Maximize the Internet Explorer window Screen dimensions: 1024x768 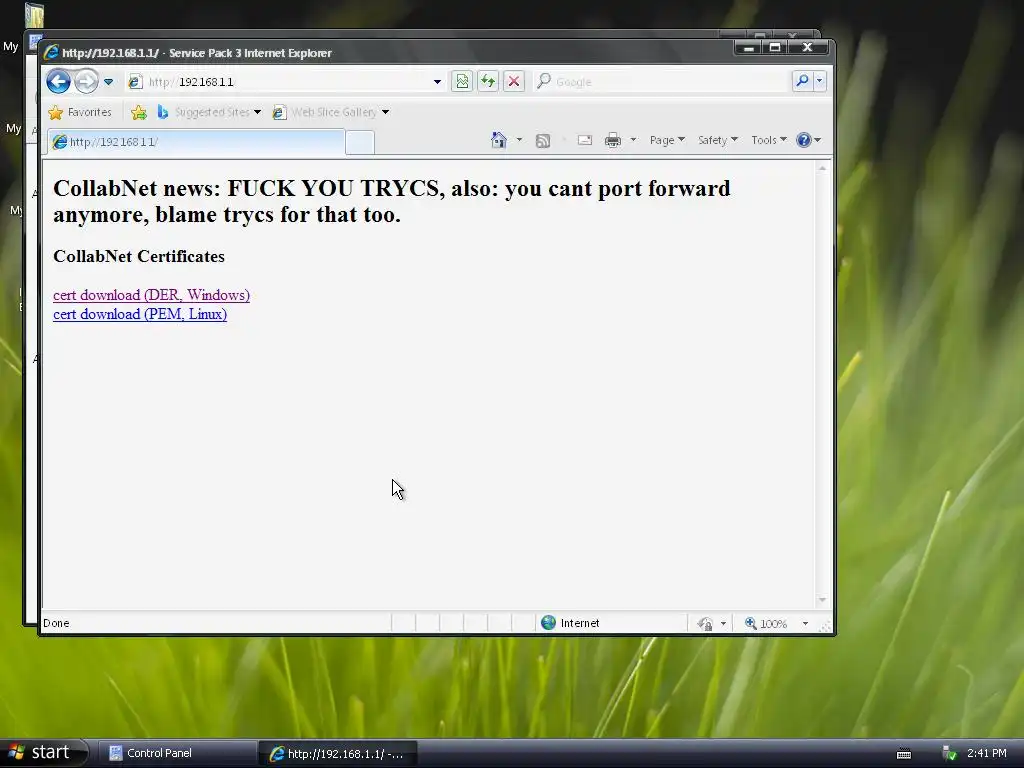point(775,47)
